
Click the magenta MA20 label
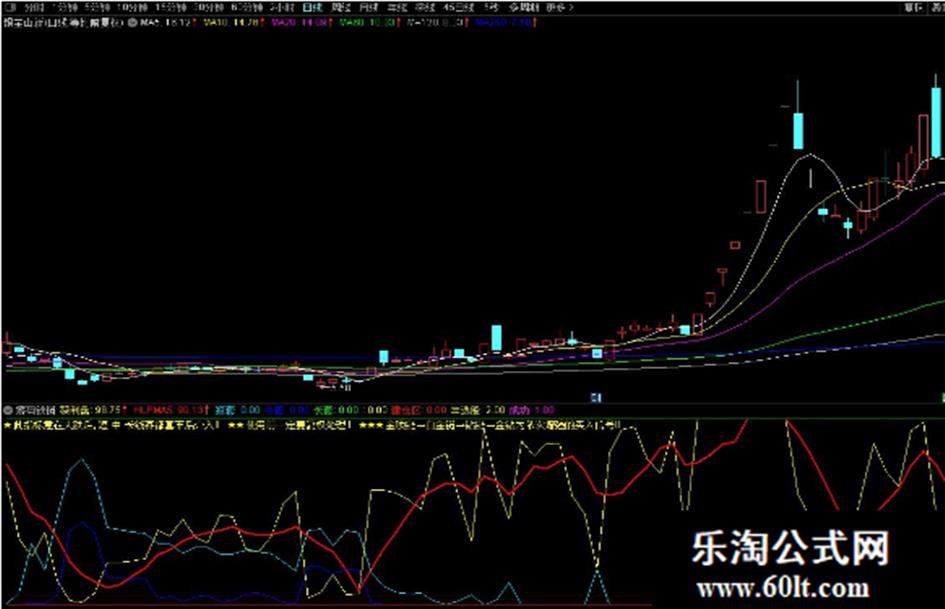pyautogui.click(x=301, y=22)
